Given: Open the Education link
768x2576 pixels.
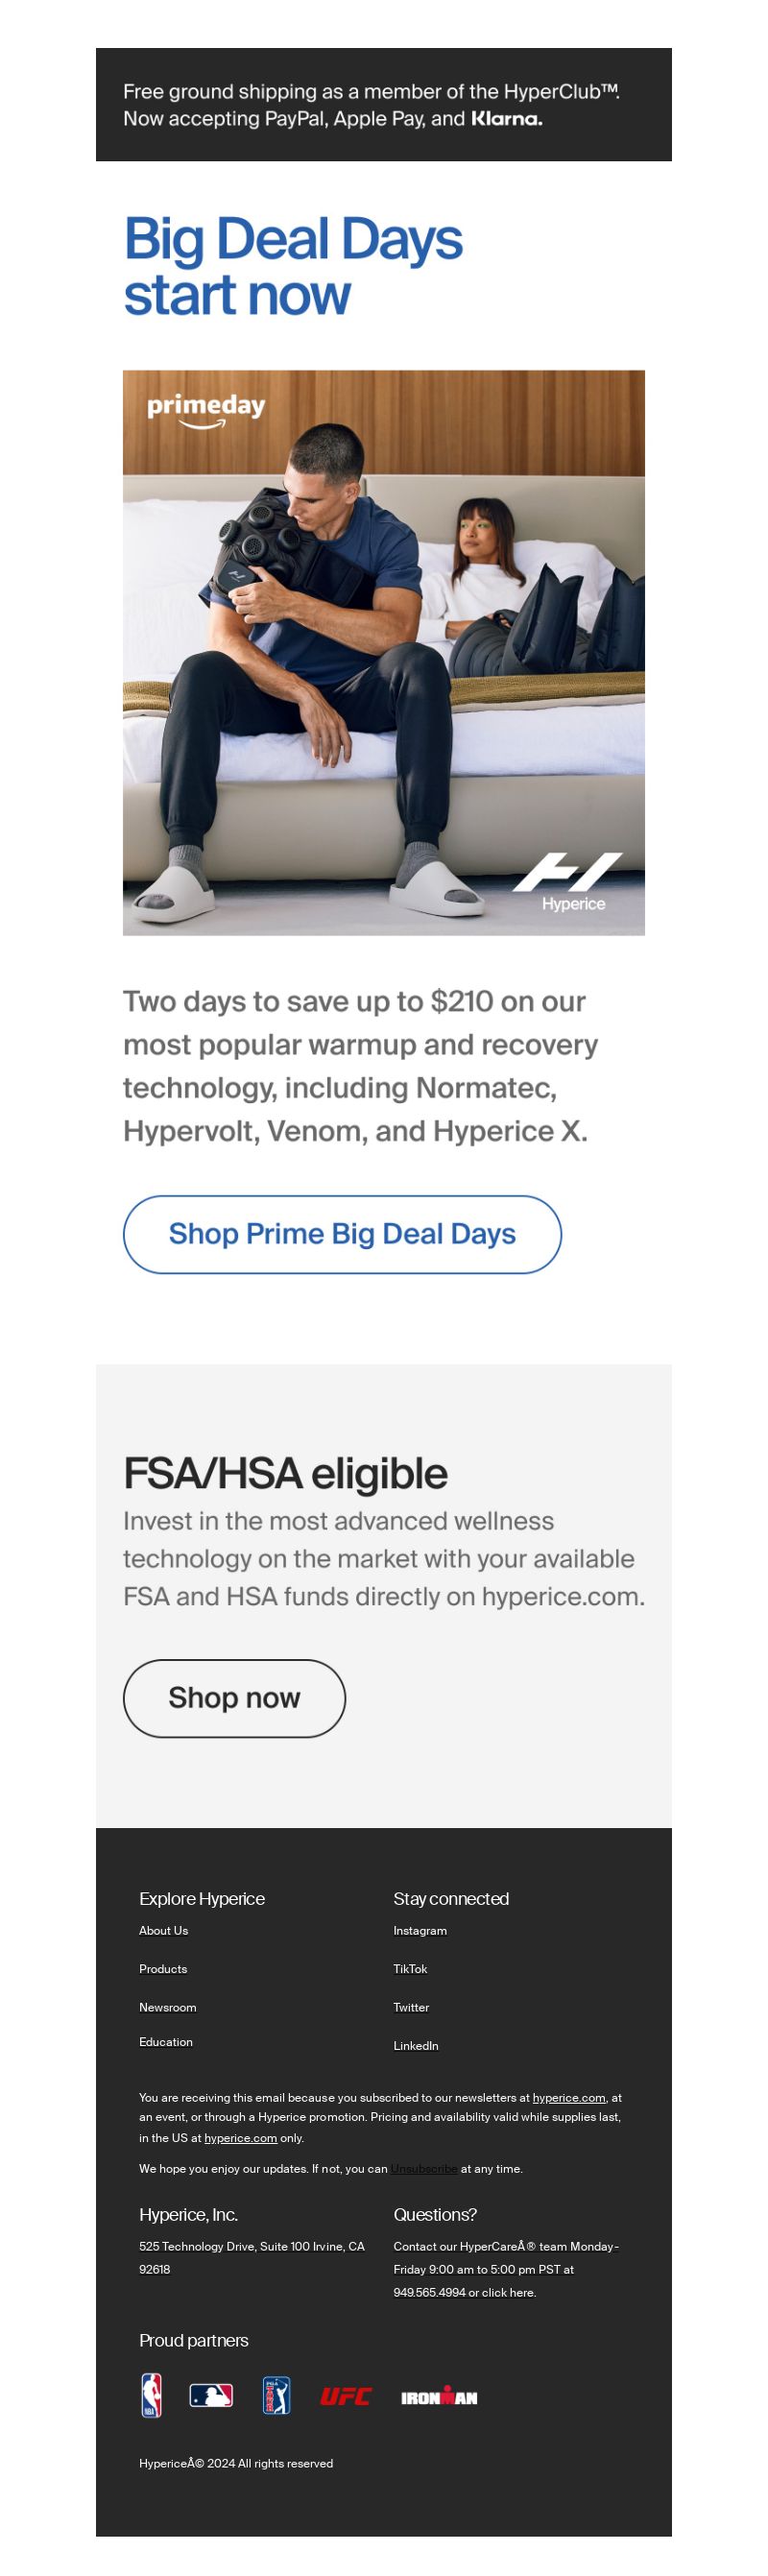Looking at the screenshot, I should coord(166,2042).
